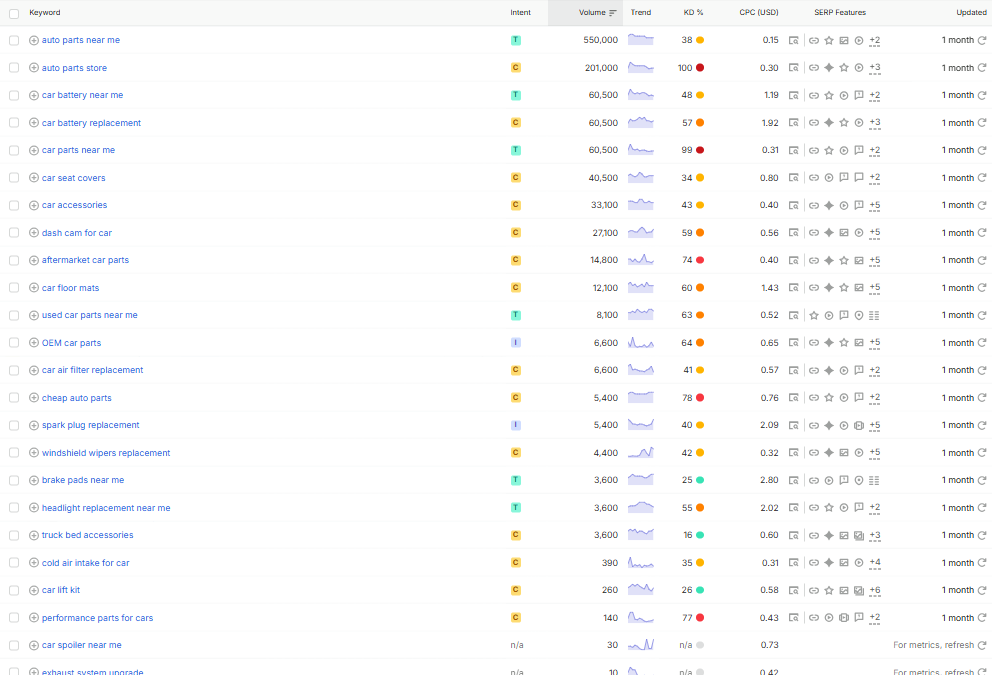Check the spark plug replacement row box

tap(14, 426)
